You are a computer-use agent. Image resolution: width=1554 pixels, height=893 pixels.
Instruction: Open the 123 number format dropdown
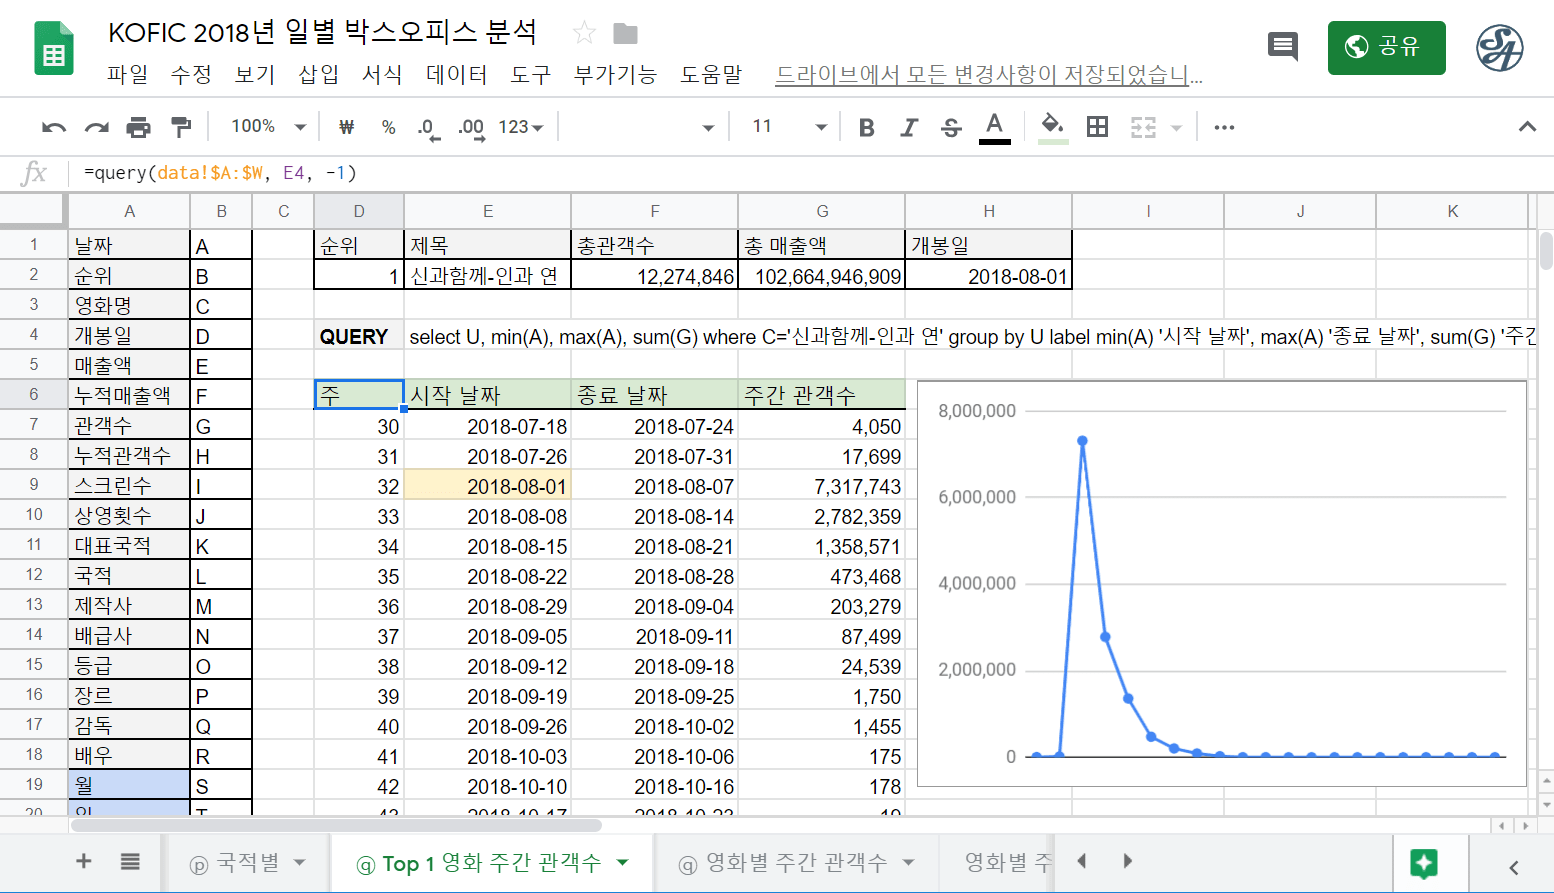pos(521,127)
